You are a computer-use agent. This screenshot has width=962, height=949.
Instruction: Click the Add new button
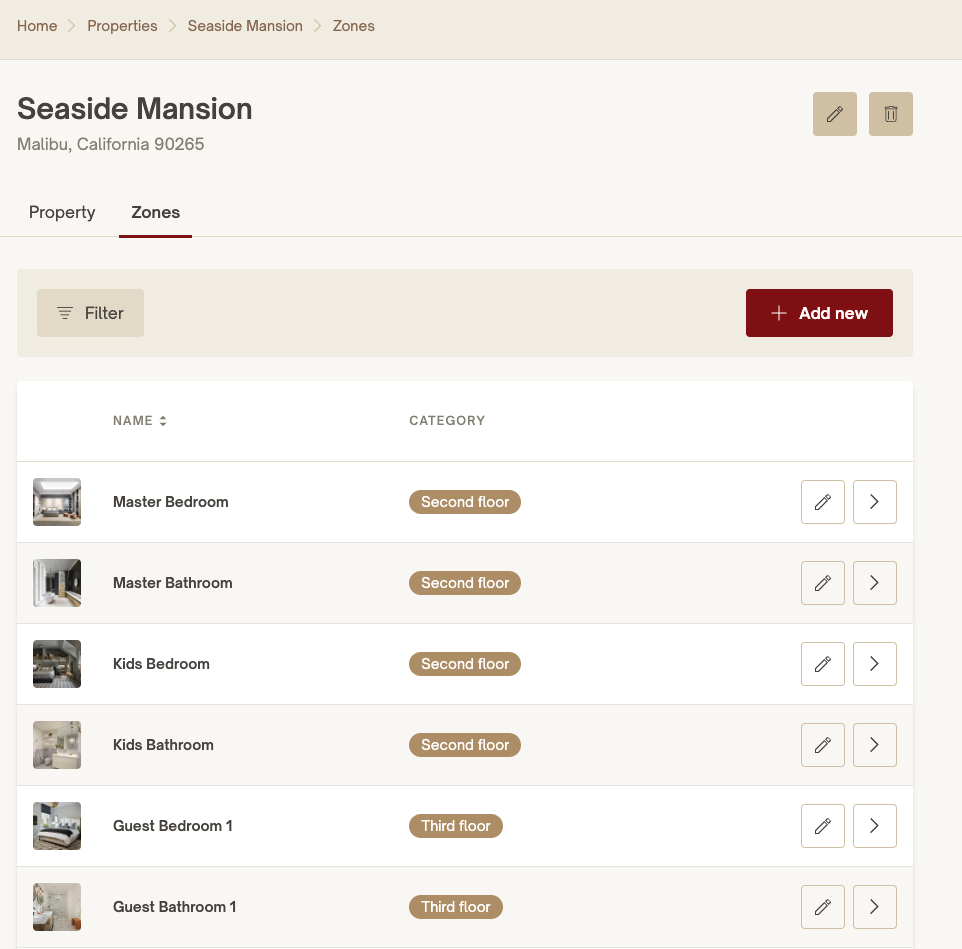point(818,313)
